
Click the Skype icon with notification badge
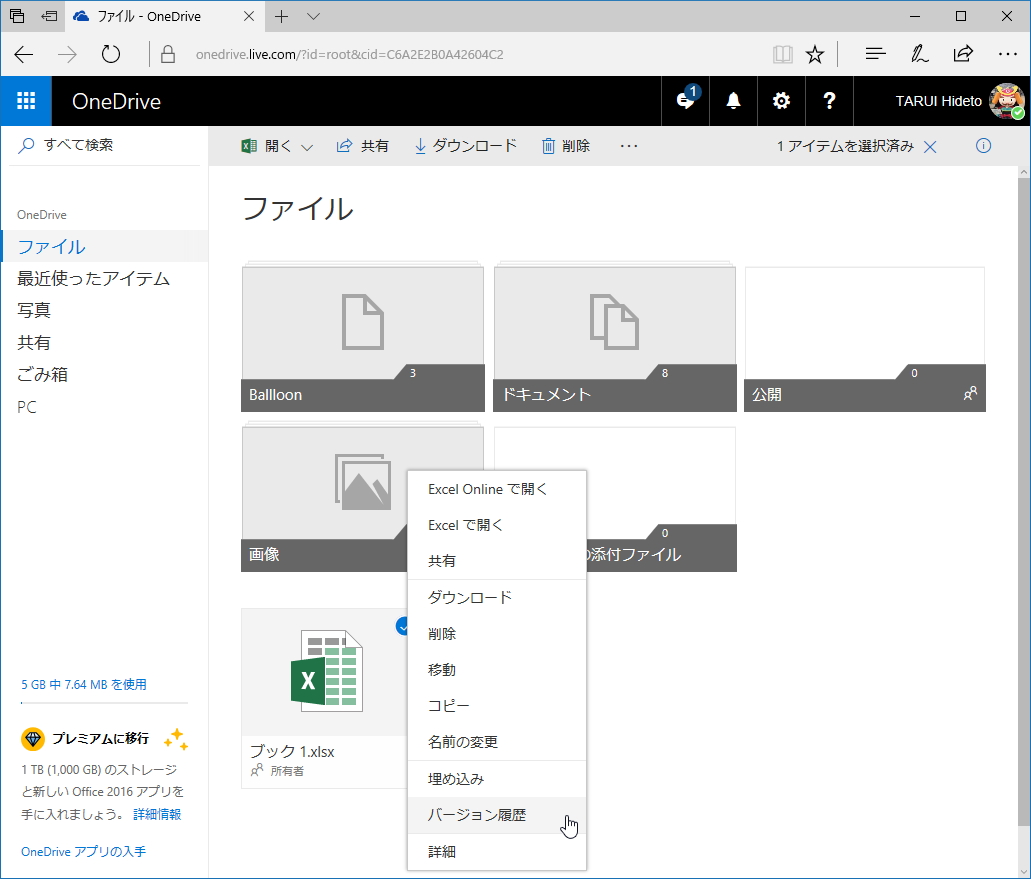(686, 101)
